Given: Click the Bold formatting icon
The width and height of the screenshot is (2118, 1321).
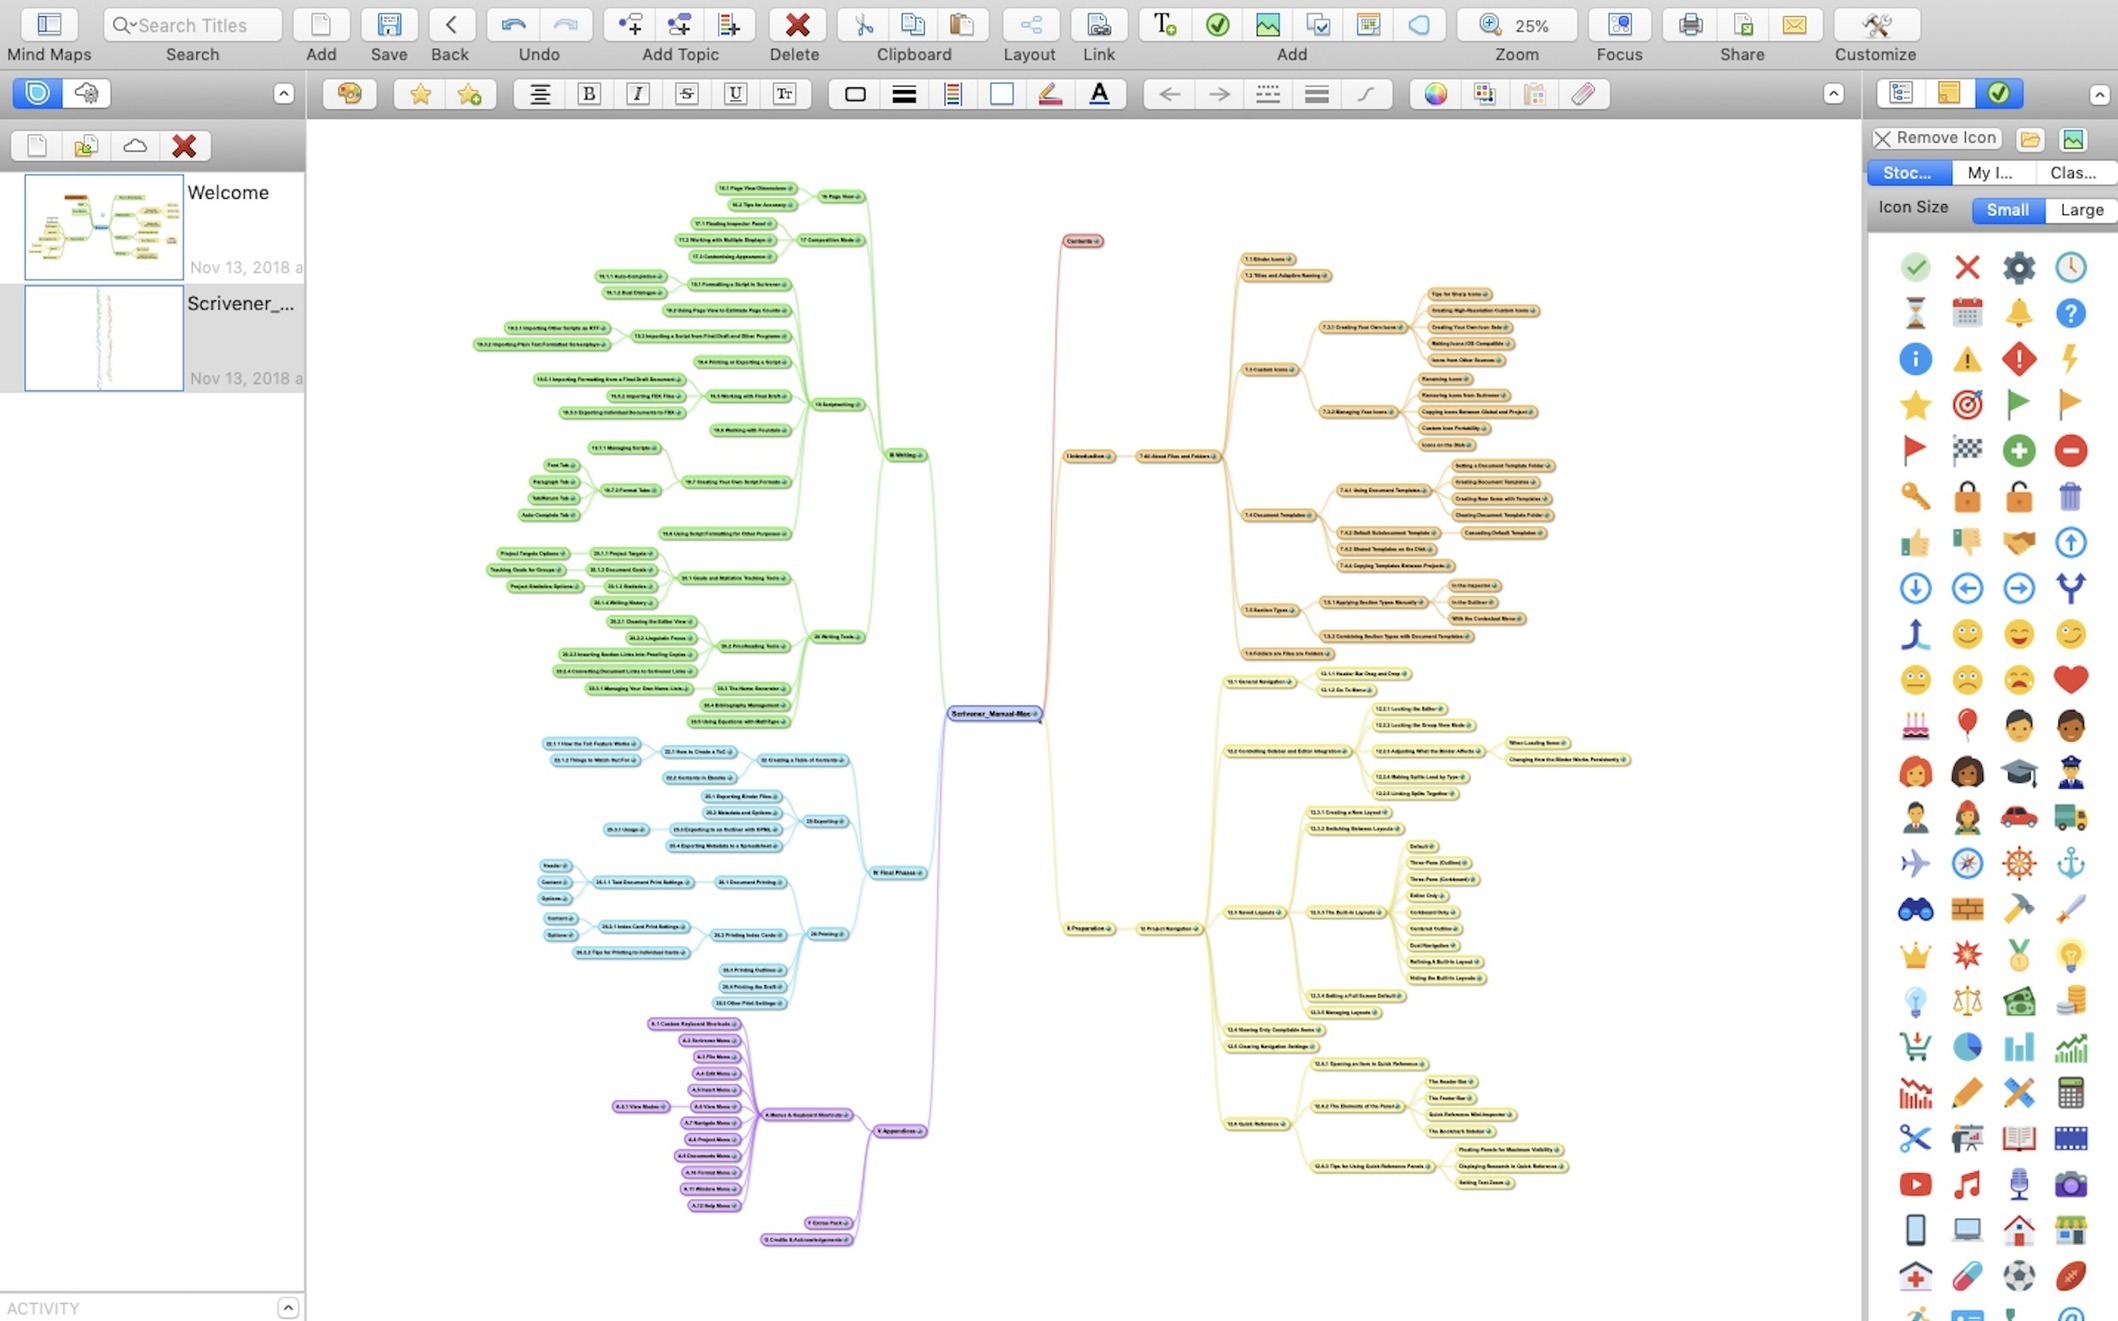Looking at the screenshot, I should (x=586, y=94).
